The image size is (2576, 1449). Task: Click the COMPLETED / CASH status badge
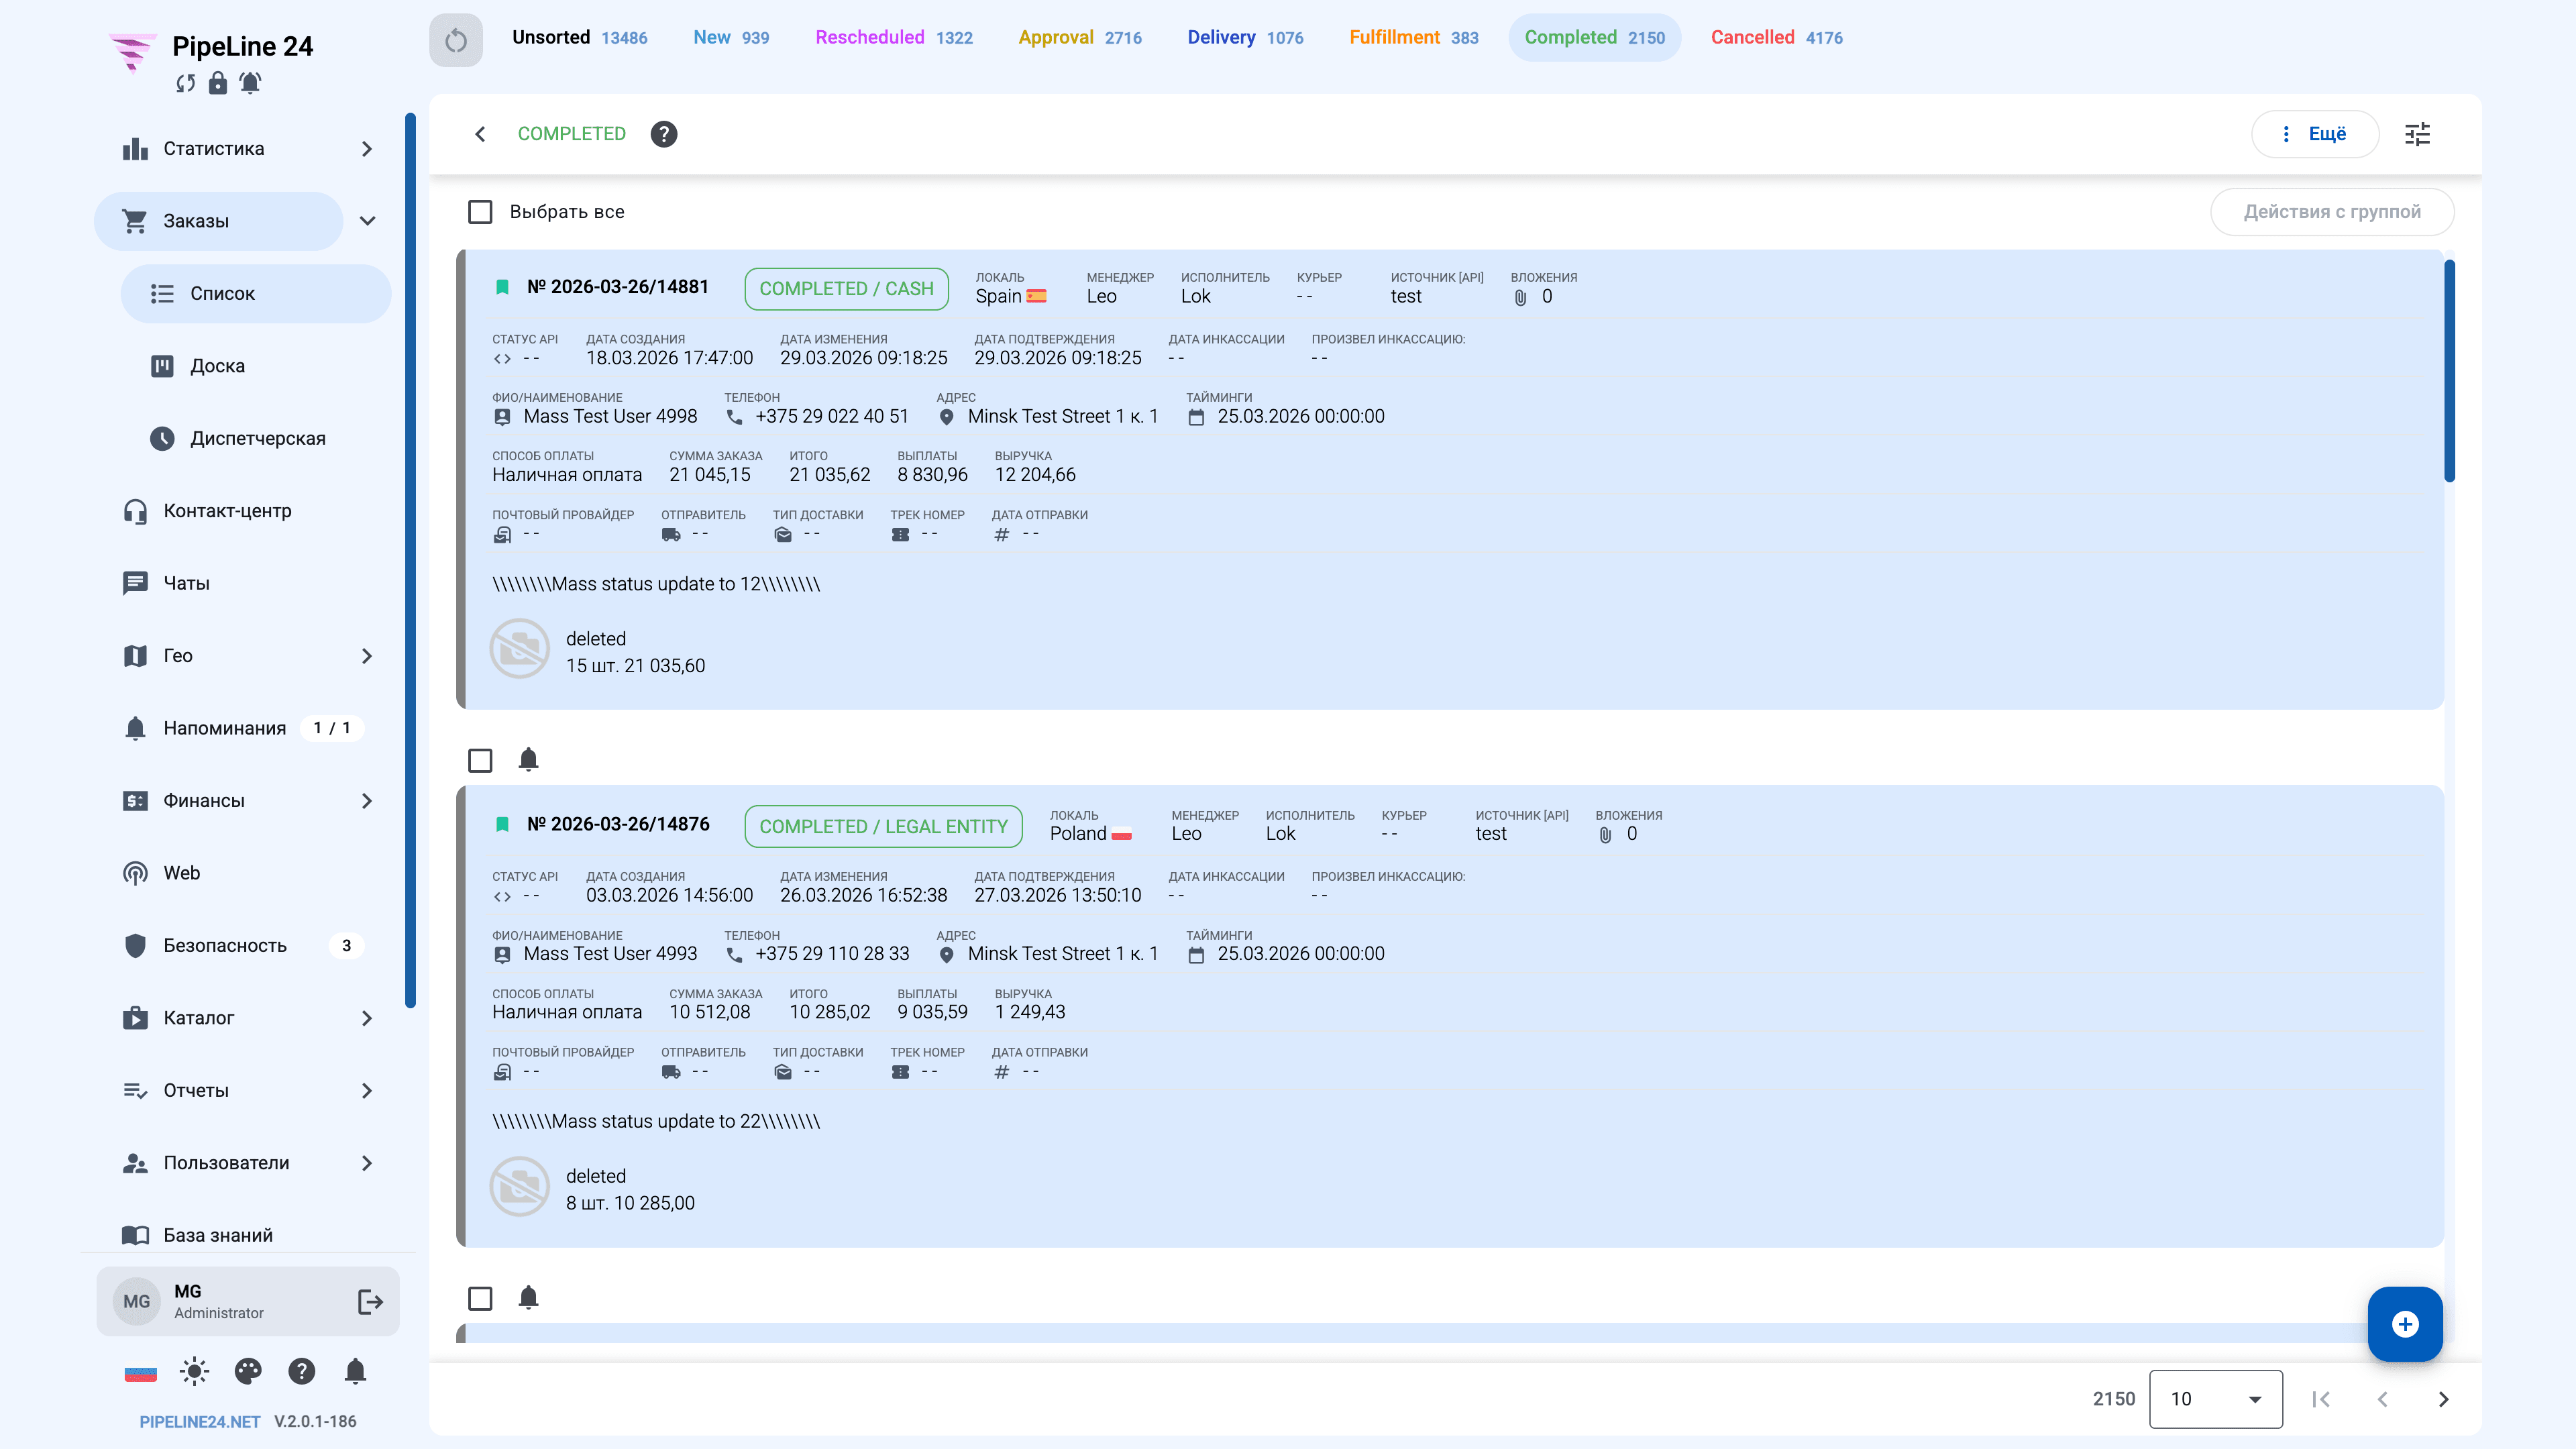(846, 289)
